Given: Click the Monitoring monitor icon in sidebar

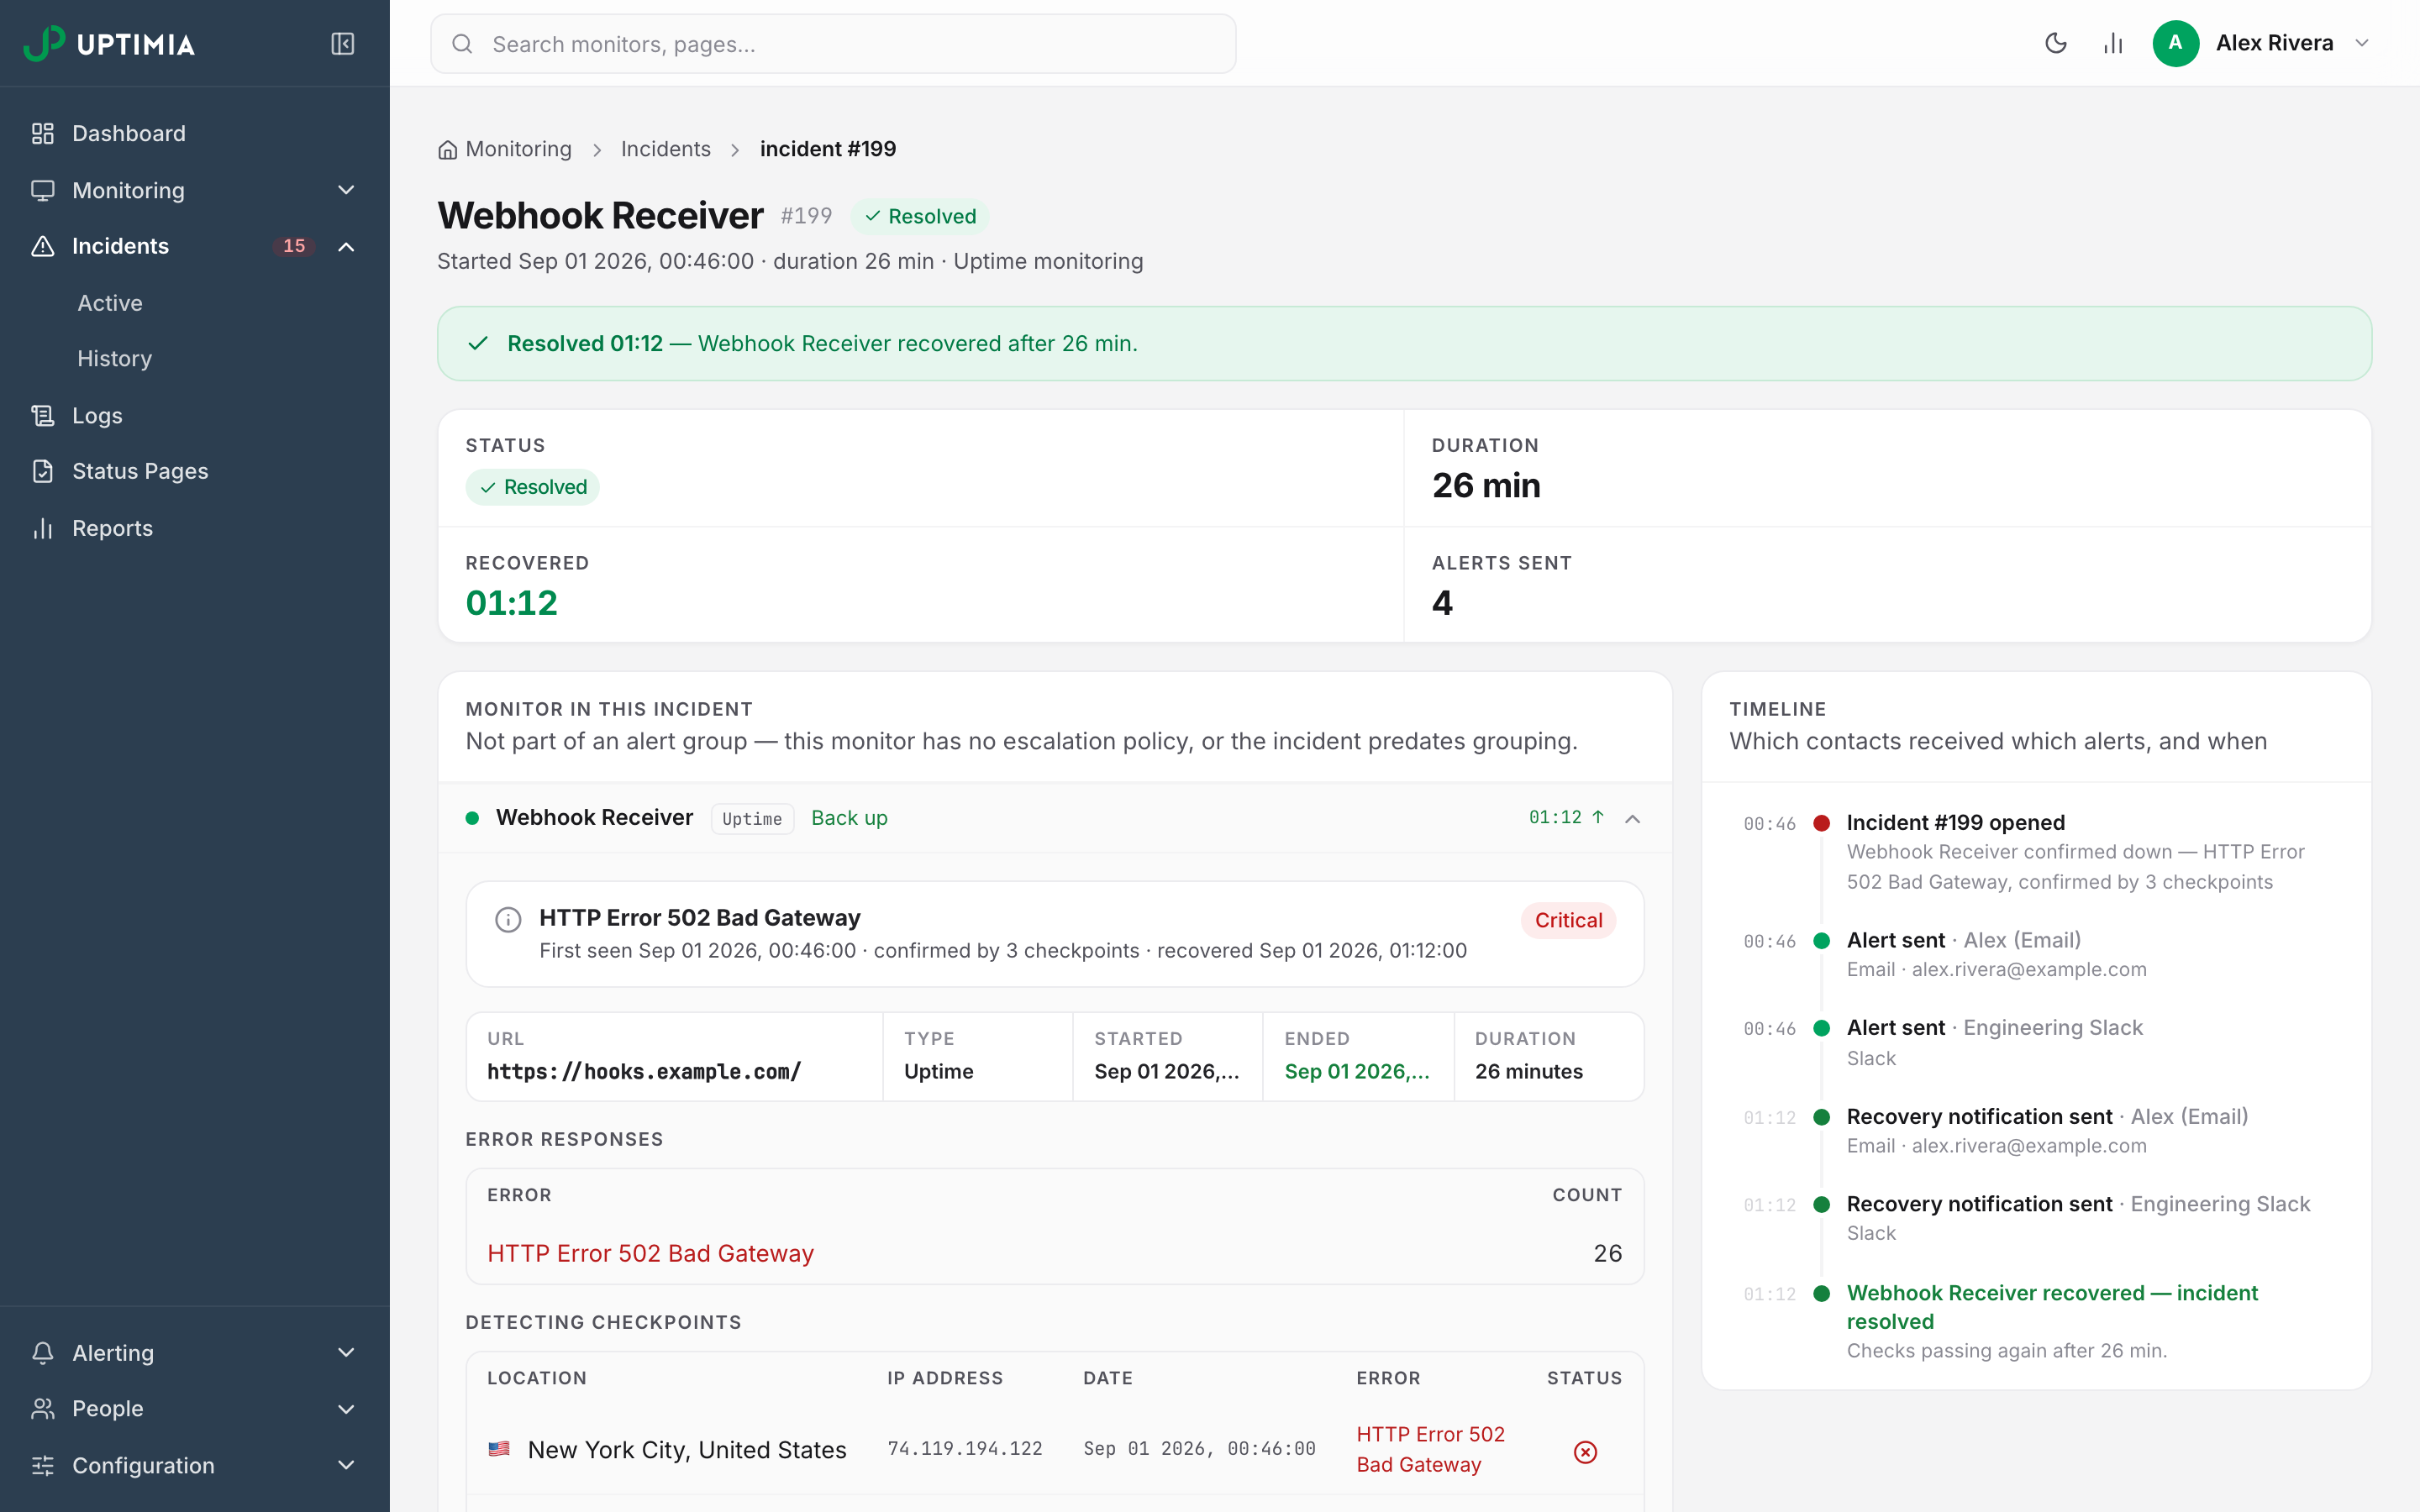Looking at the screenshot, I should click(x=42, y=190).
